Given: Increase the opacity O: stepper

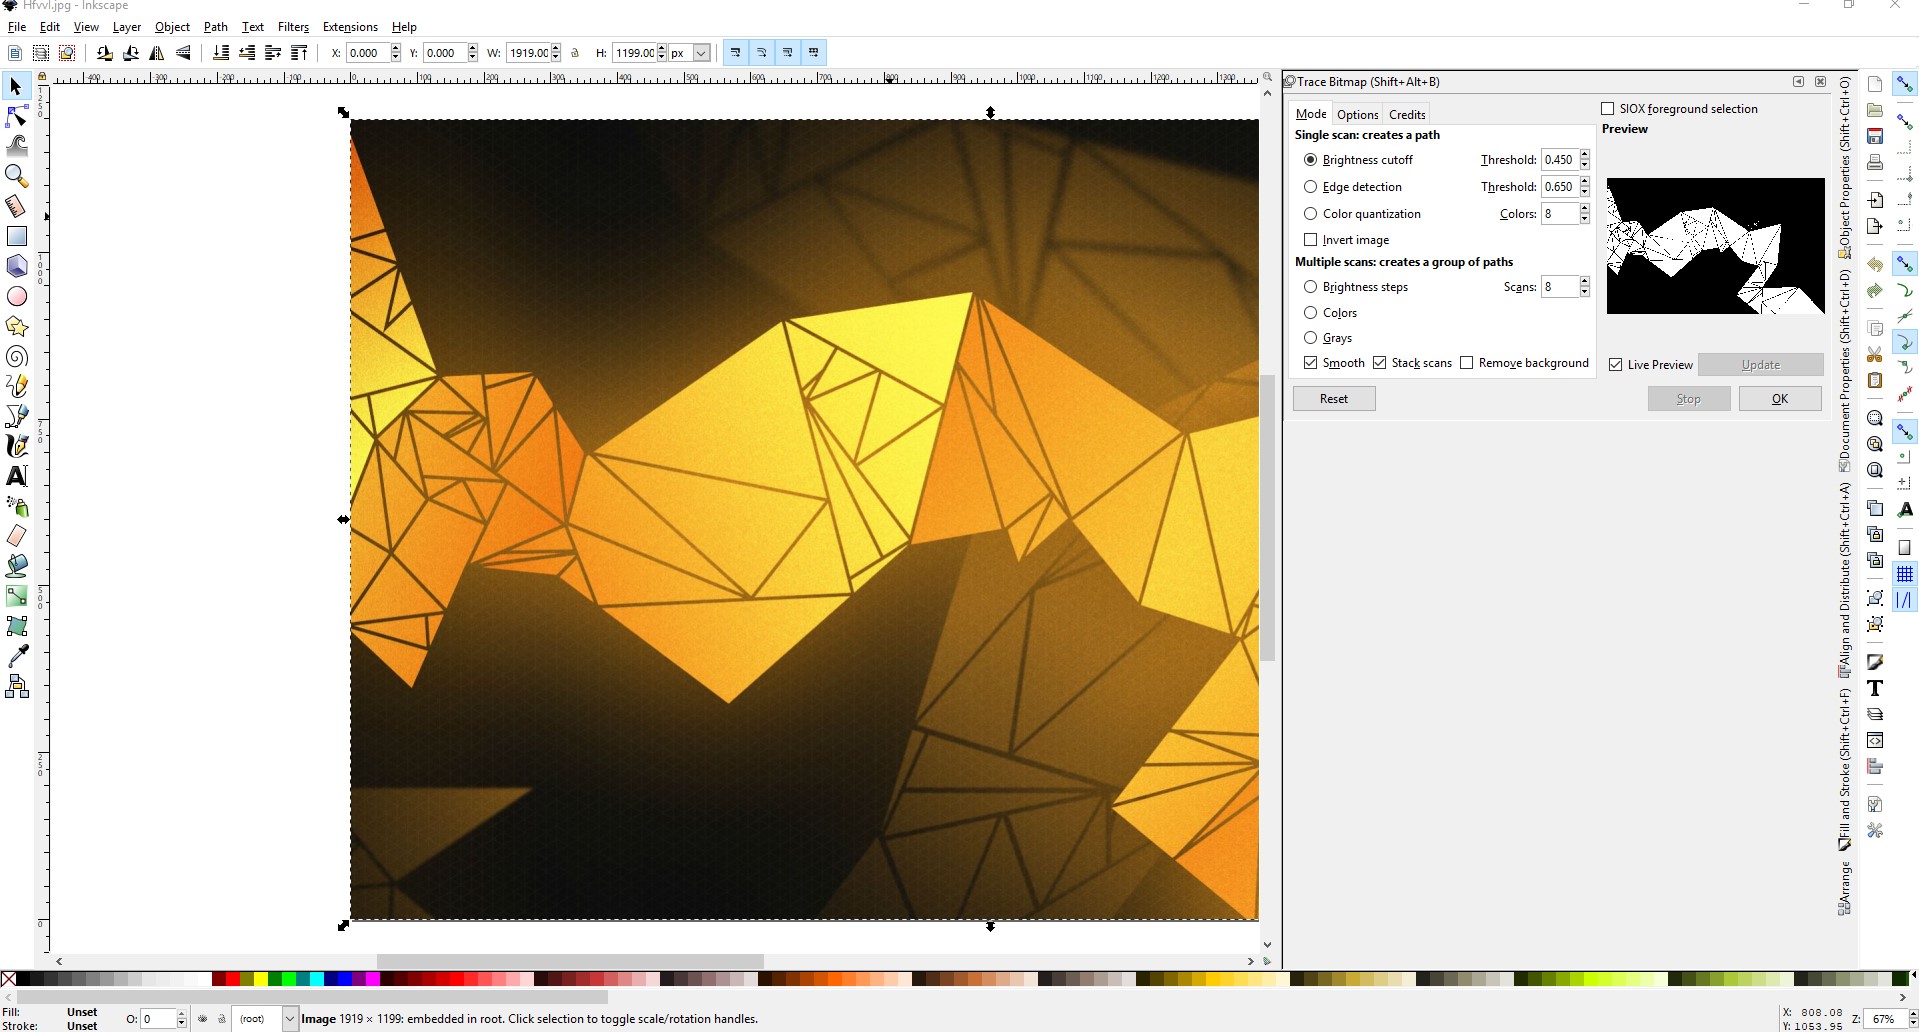Looking at the screenshot, I should click(181, 1014).
